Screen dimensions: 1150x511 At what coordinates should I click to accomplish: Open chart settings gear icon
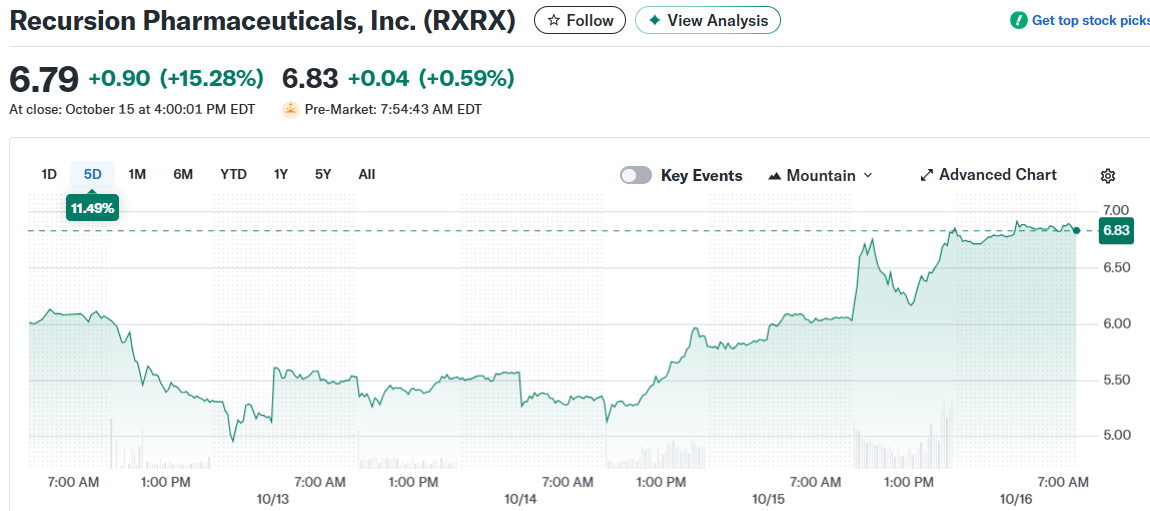tap(1108, 176)
